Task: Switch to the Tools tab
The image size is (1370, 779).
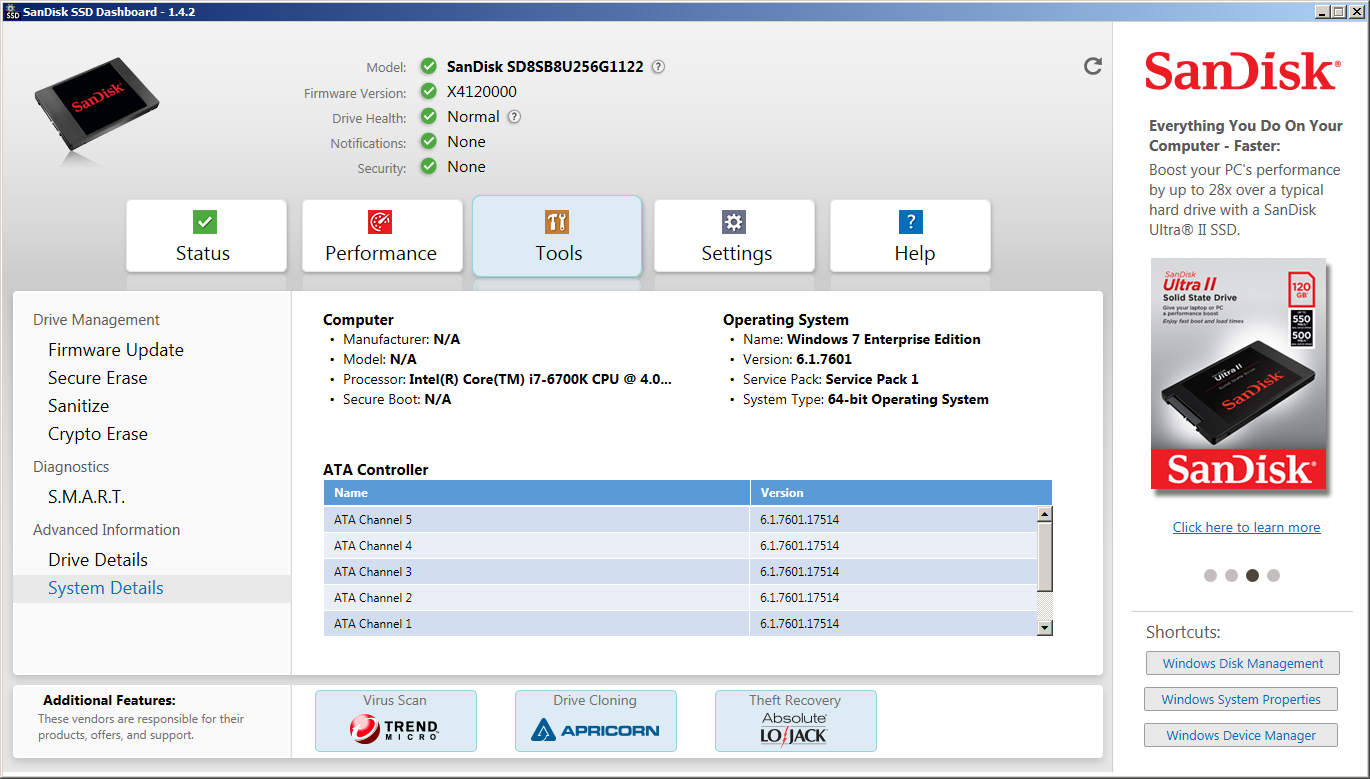Action: (x=557, y=236)
